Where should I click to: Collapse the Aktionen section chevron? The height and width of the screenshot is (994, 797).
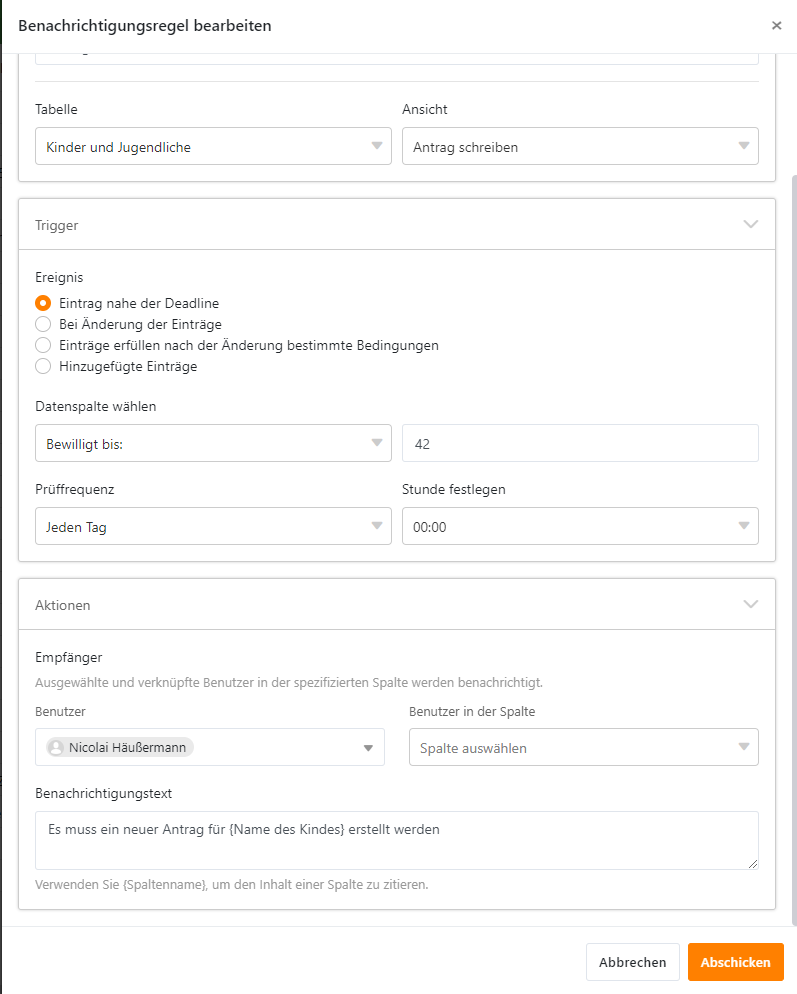tap(751, 604)
